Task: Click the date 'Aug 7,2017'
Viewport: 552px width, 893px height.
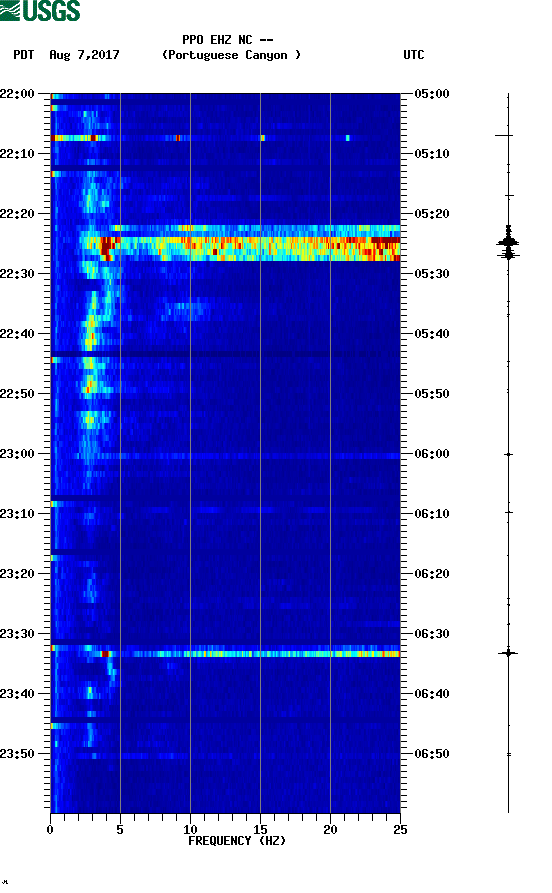Action: coord(84,55)
